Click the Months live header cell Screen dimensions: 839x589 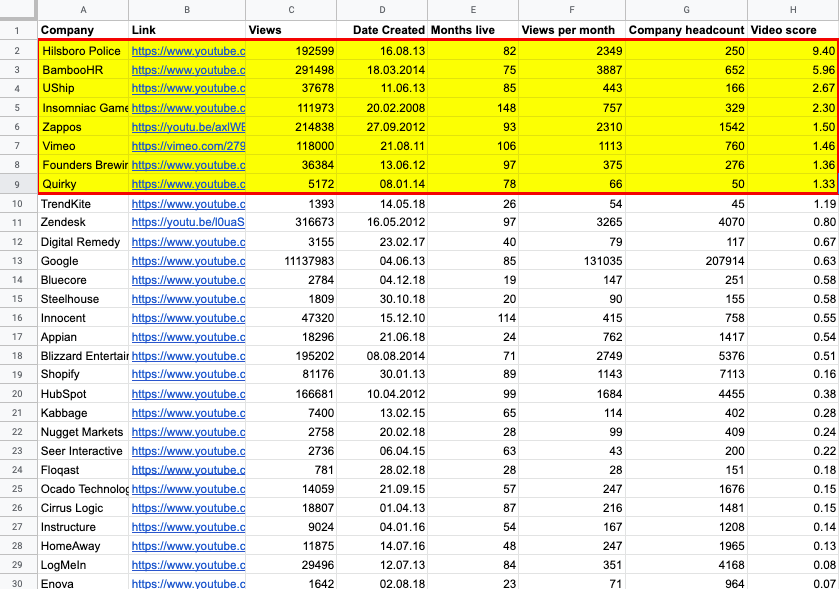[473, 30]
